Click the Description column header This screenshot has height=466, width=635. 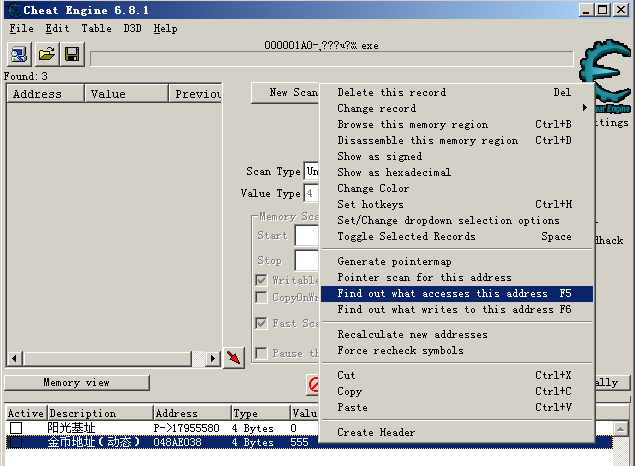point(100,413)
